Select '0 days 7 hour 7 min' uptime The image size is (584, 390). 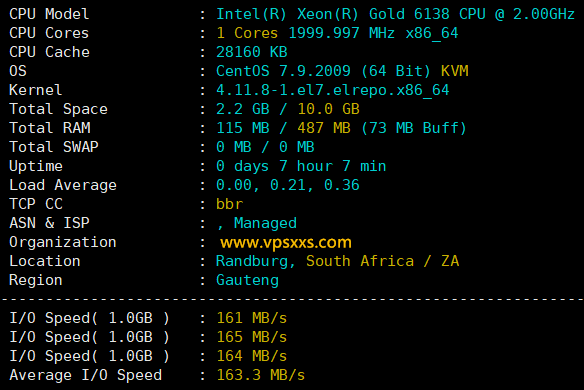coord(301,166)
